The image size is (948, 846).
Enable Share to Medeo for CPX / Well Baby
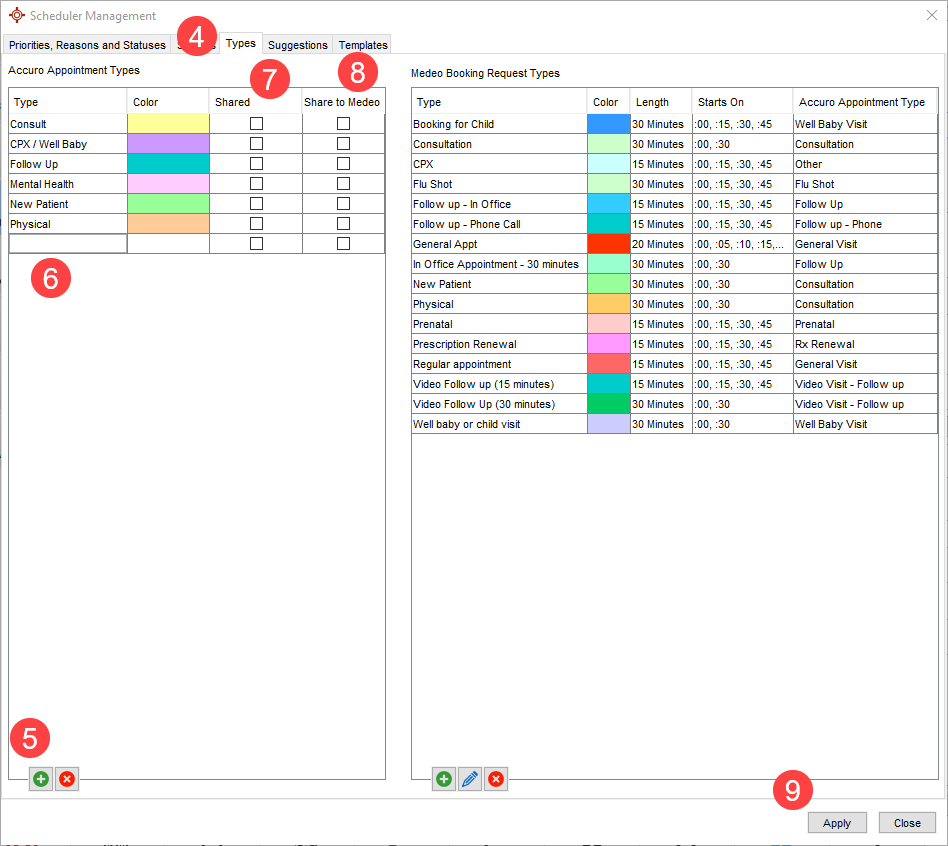(344, 143)
